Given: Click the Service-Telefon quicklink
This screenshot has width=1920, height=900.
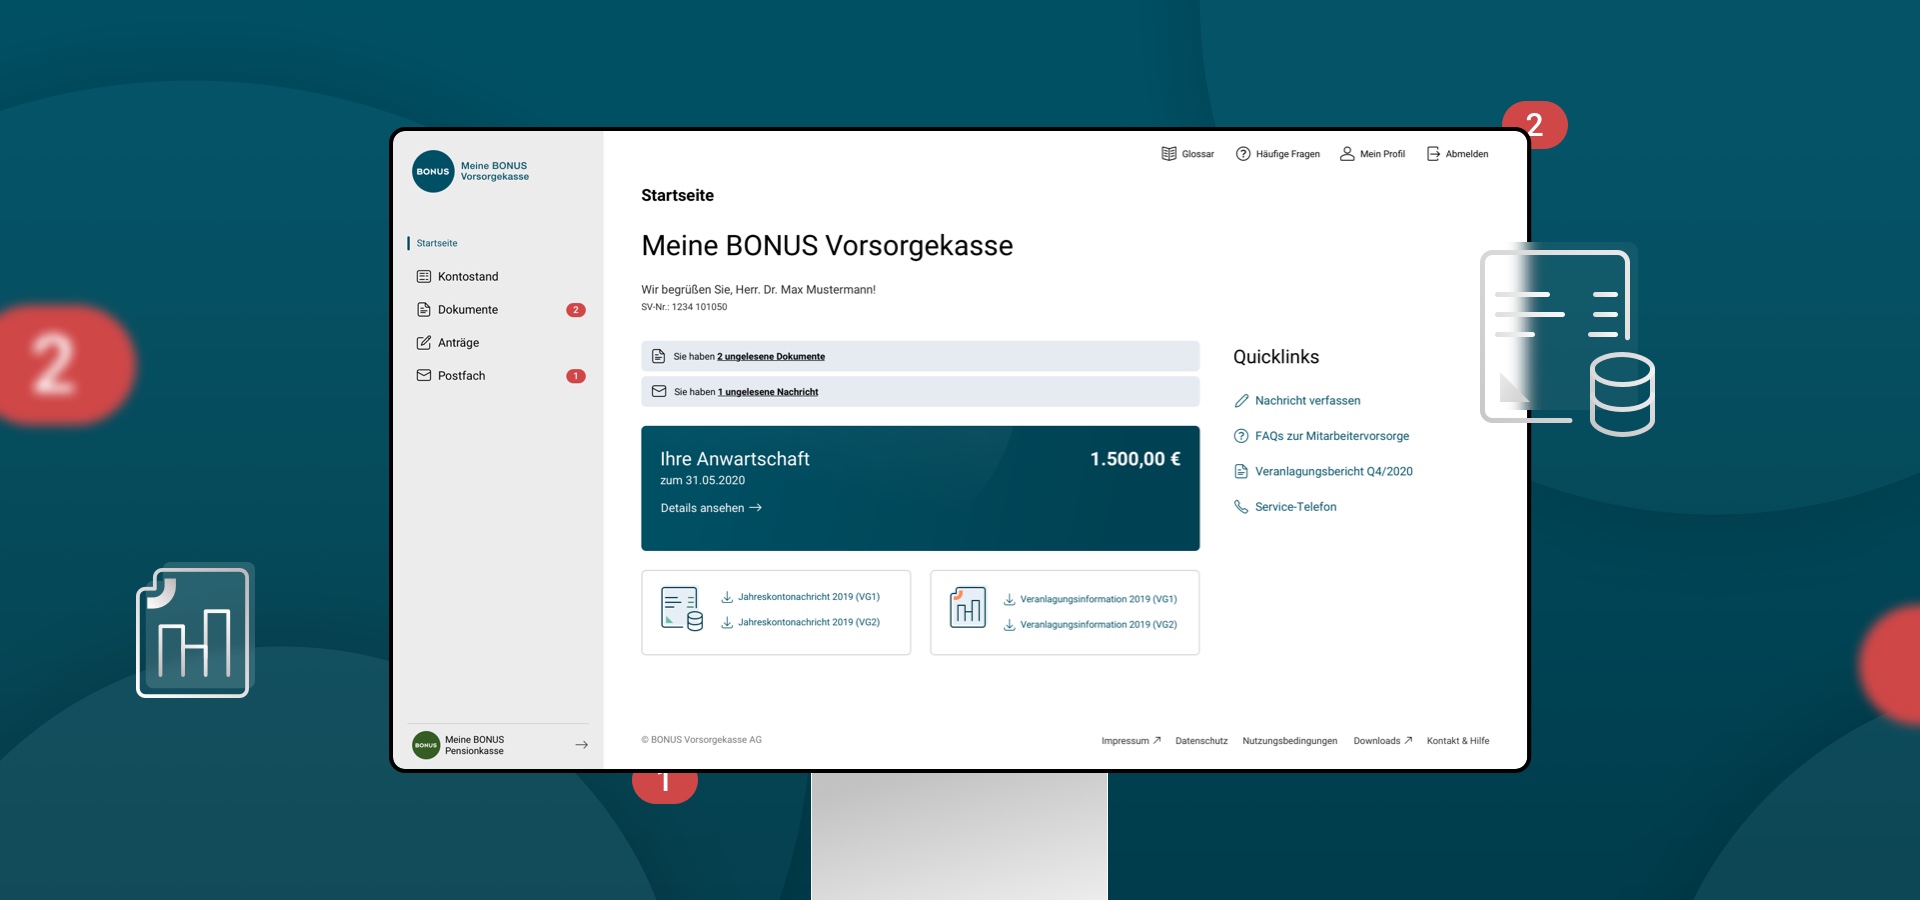Looking at the screenshot, I should (1296, 507).
